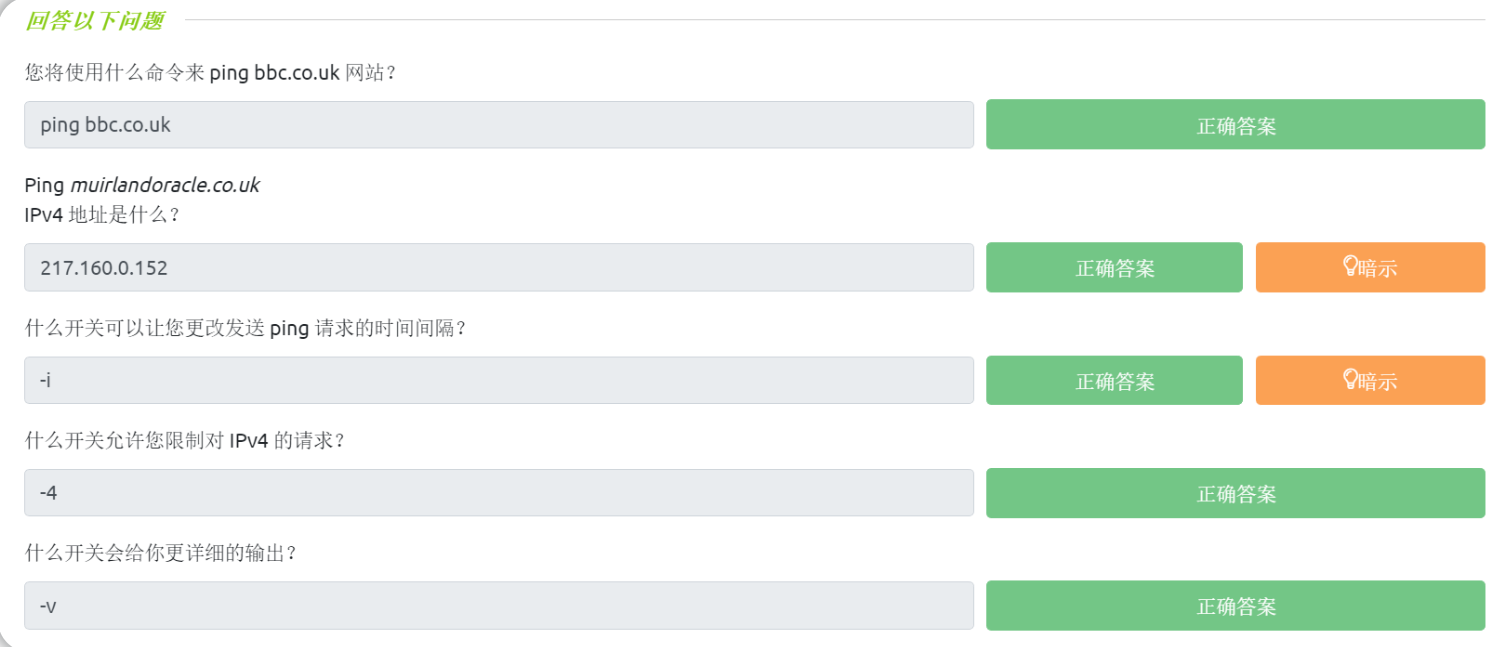Select the answer field showing -i
The height and width of the screenshot is (647, 1498).
[x=499, y=380]
